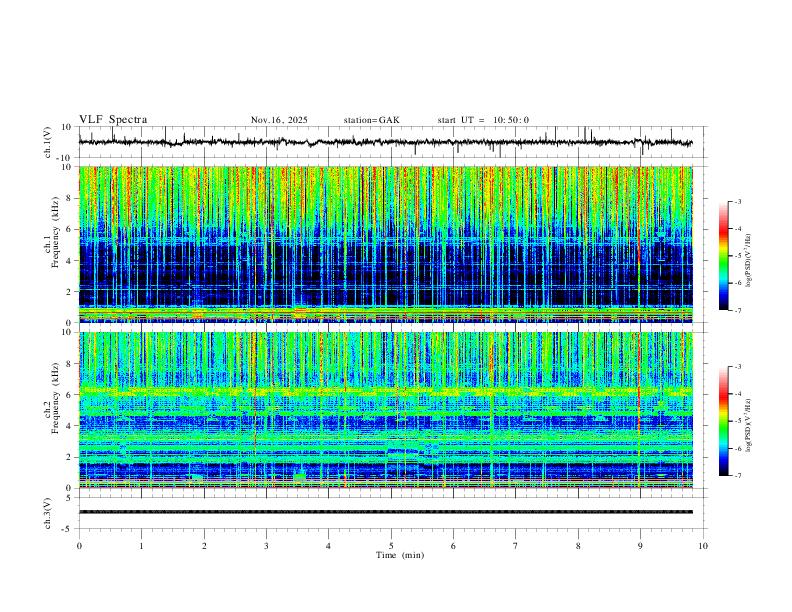The image size is (792, 612).
Task: Click the yellow-green band near 6 kHz in ch.2 spectrogram
Action: (385, 390)
